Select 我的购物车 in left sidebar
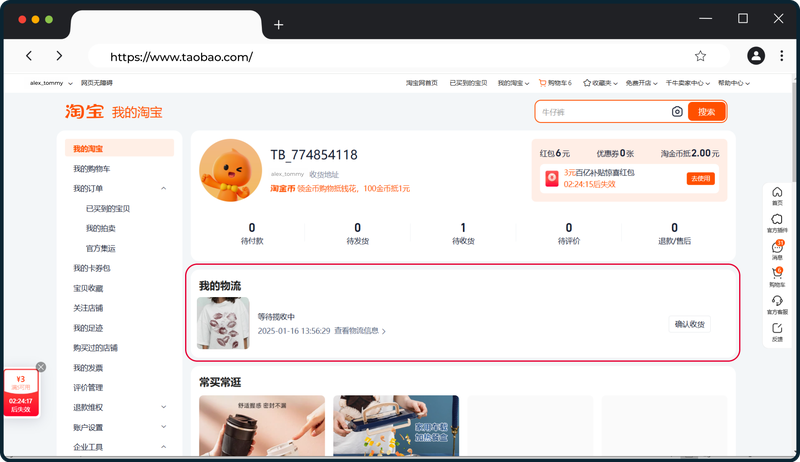The height and width of the screenshot is (462, 800). tap(91, 169)
